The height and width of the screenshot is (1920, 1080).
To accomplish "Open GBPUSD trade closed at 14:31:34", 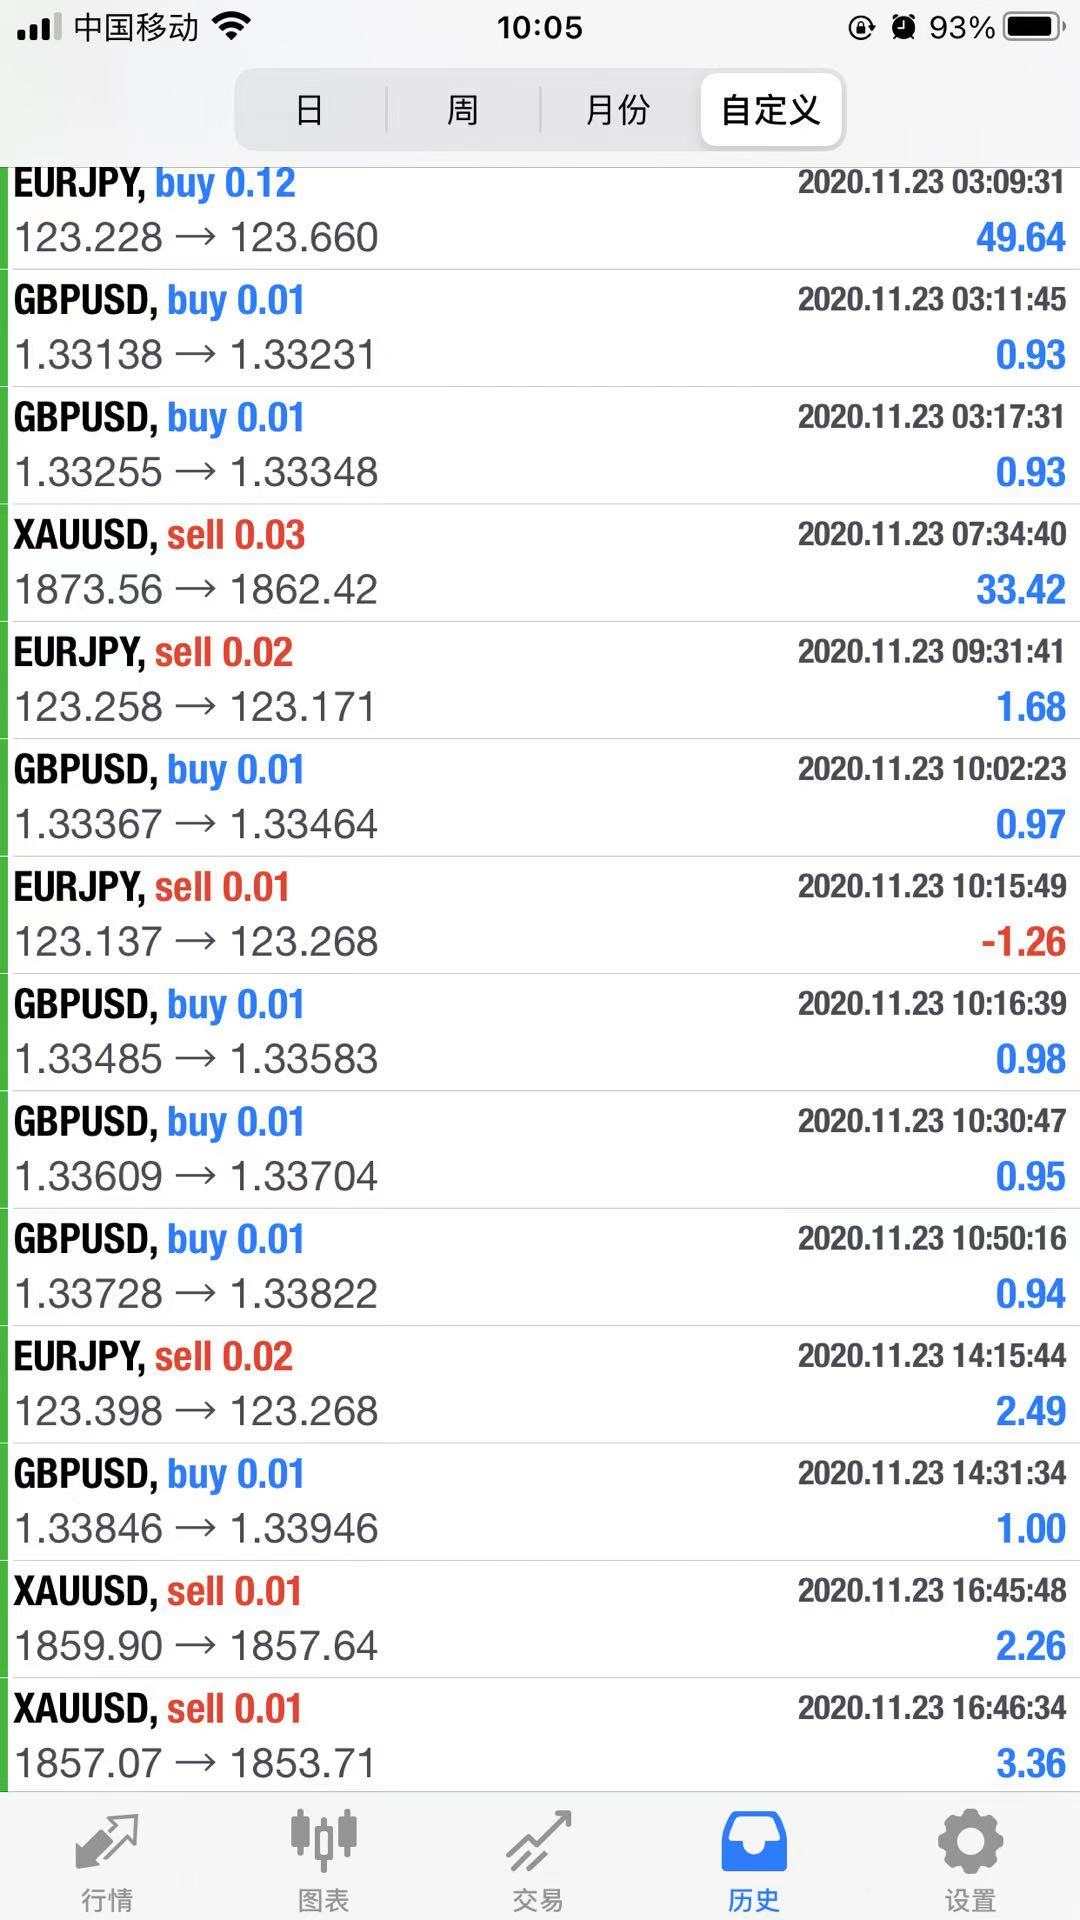I will 540,1502.
